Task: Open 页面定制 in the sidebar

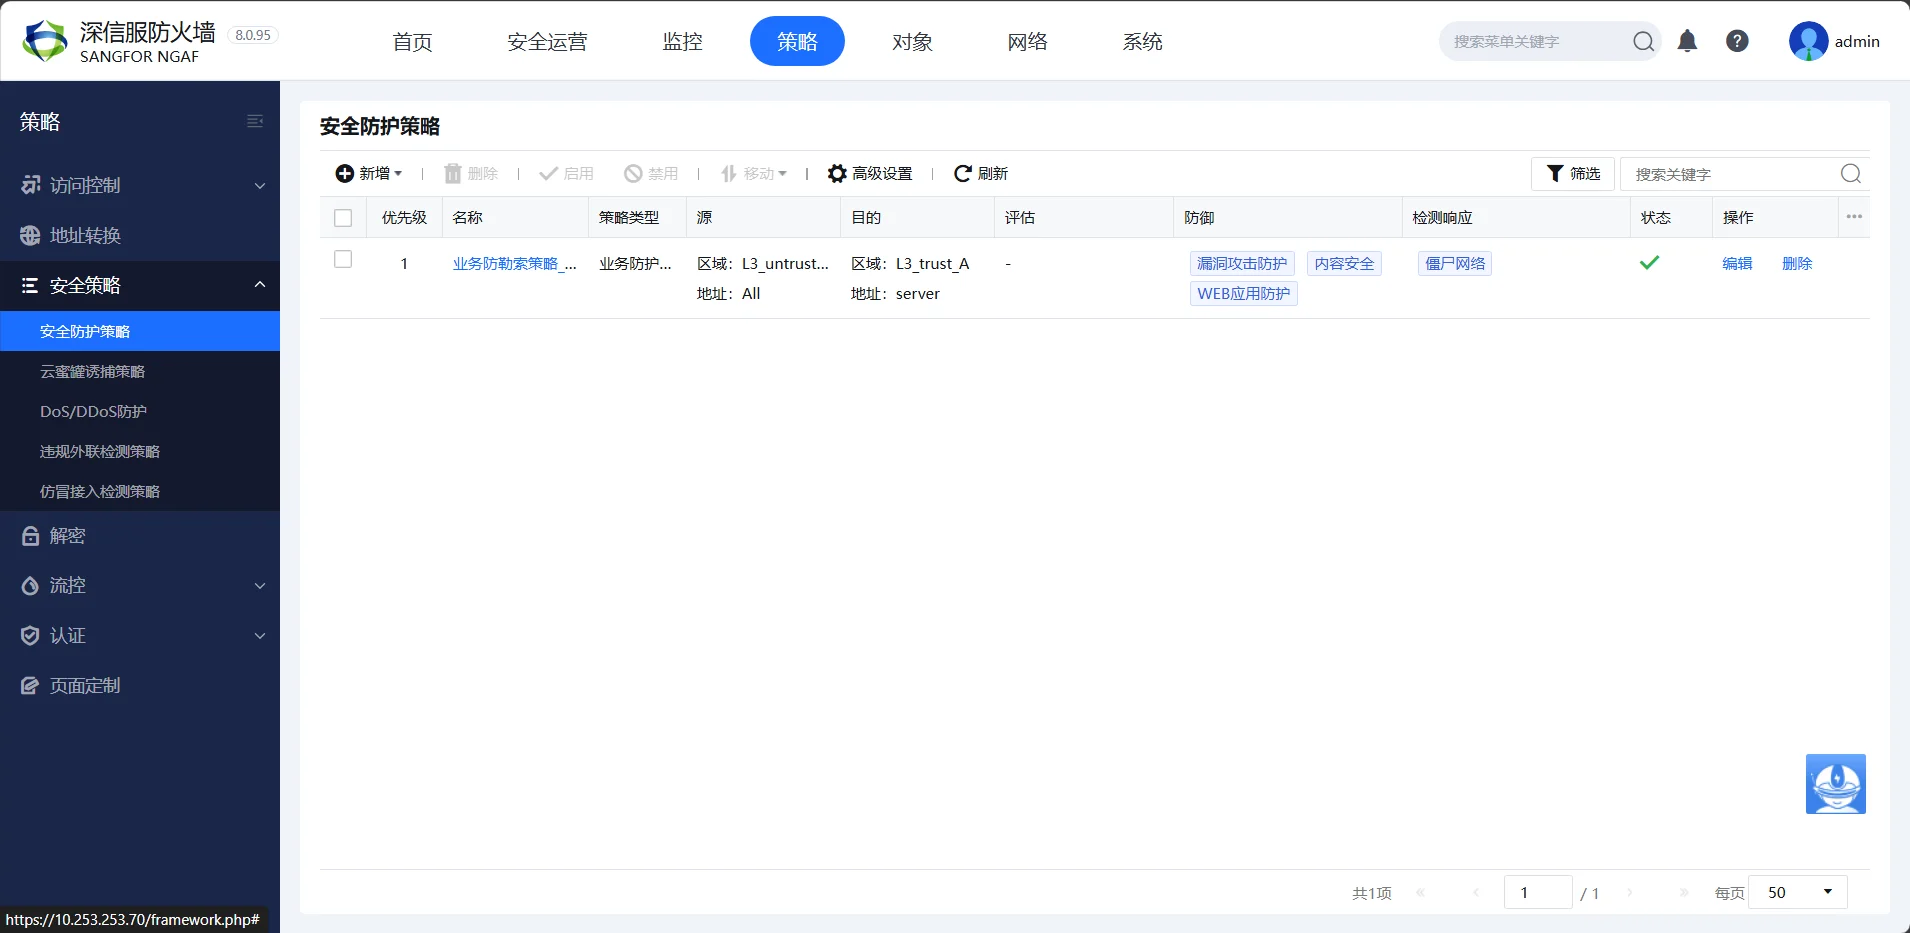Action: click(x=84, y=685)
